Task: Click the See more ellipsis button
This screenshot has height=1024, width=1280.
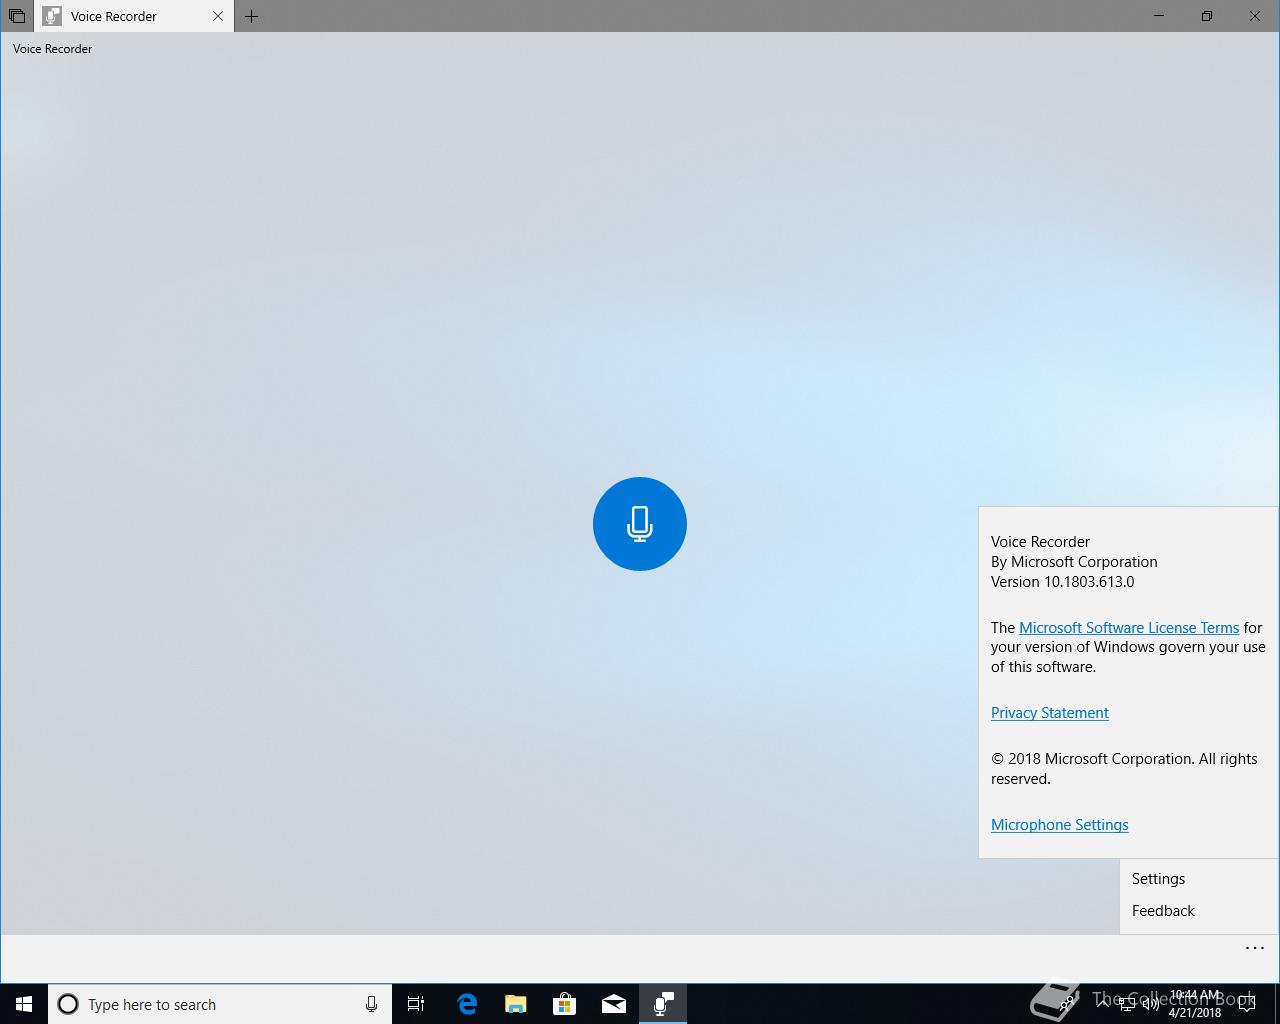Action: tap(1255, 948)
